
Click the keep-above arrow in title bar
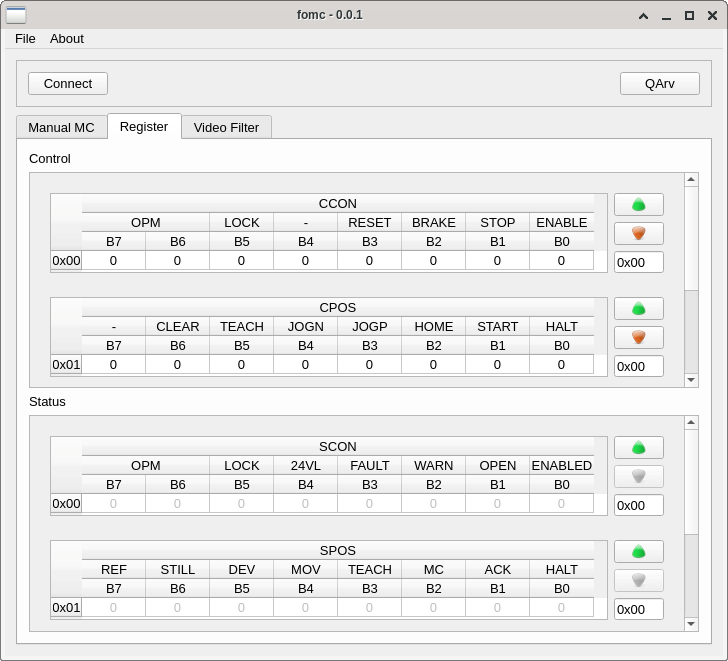tap(643, 16)
